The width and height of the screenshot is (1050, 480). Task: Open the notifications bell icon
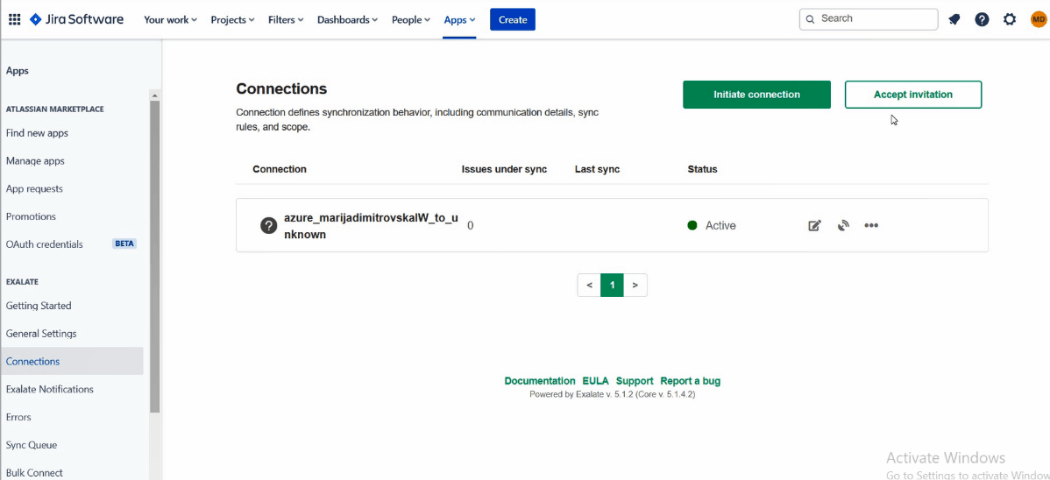[954, 19]
